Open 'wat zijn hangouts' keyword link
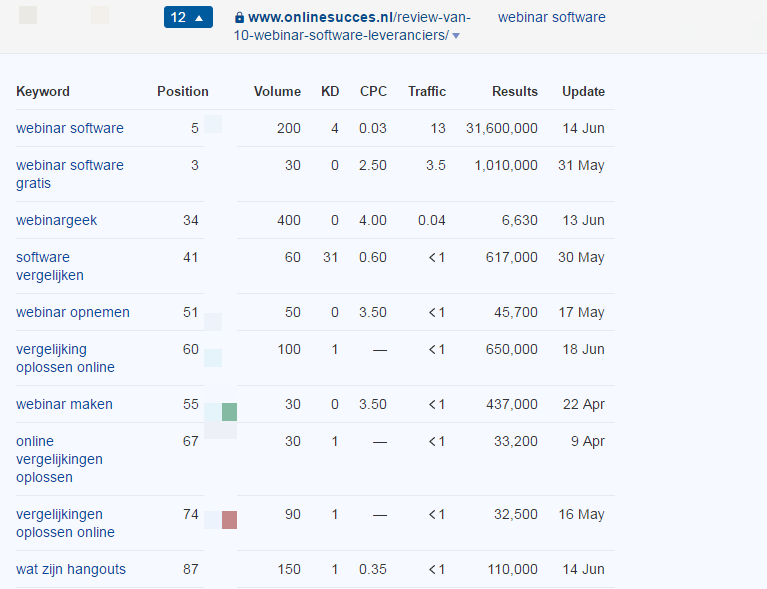This screenshot has width=767, height=589. click(x=71, y=569)
